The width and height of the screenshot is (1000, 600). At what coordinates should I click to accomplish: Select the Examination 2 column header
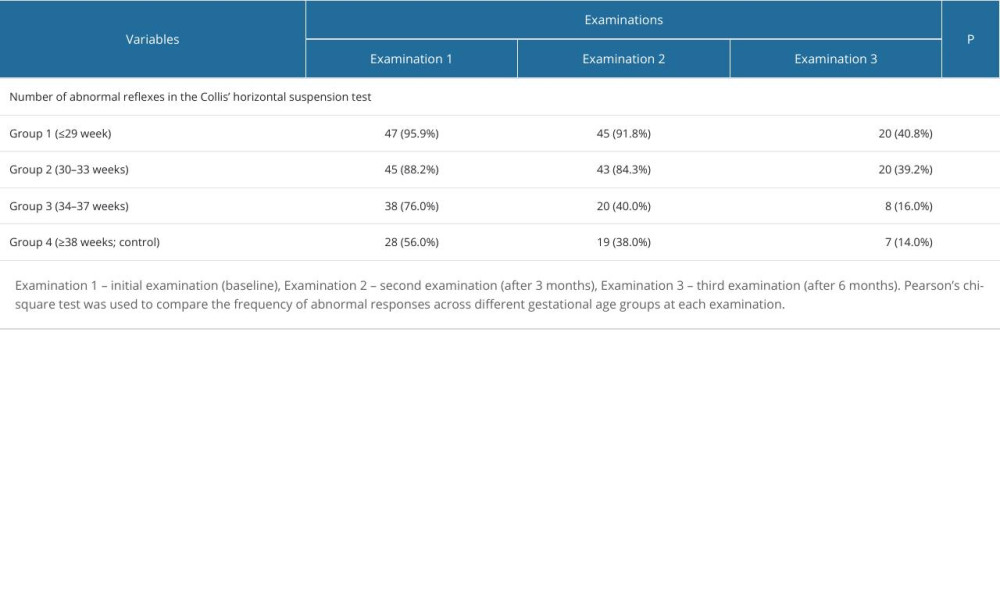(623, 59)
